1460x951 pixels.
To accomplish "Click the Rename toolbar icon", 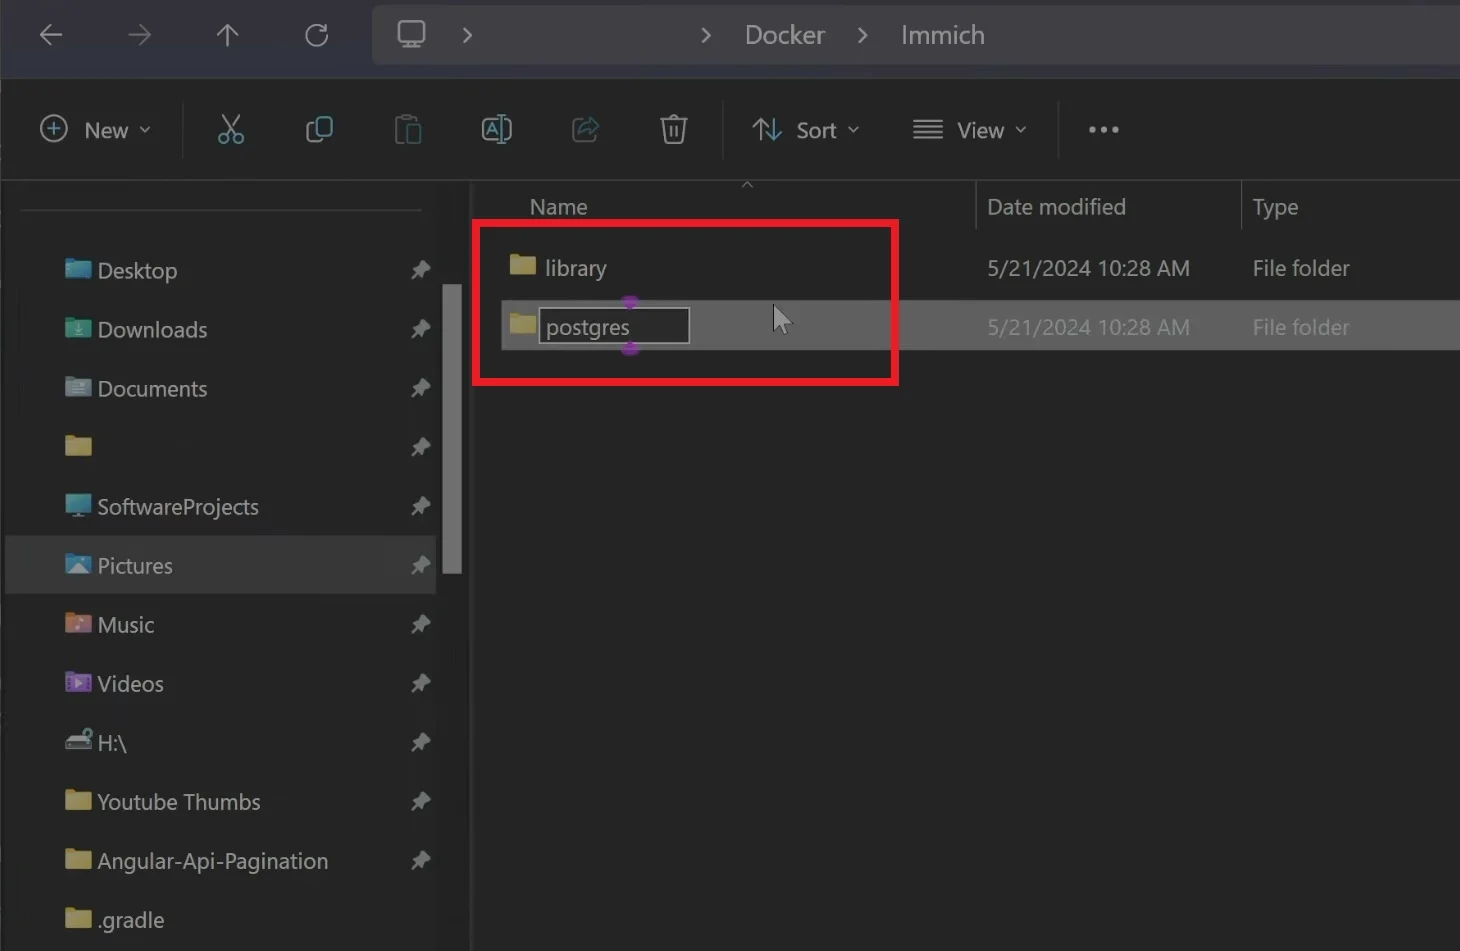I will tap(496, 130).
